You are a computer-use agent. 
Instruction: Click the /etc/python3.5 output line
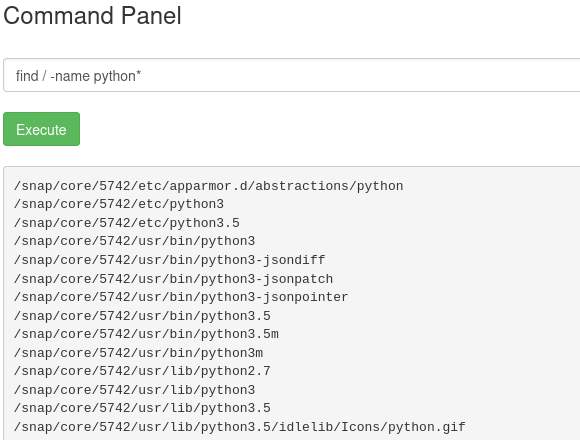127,223
